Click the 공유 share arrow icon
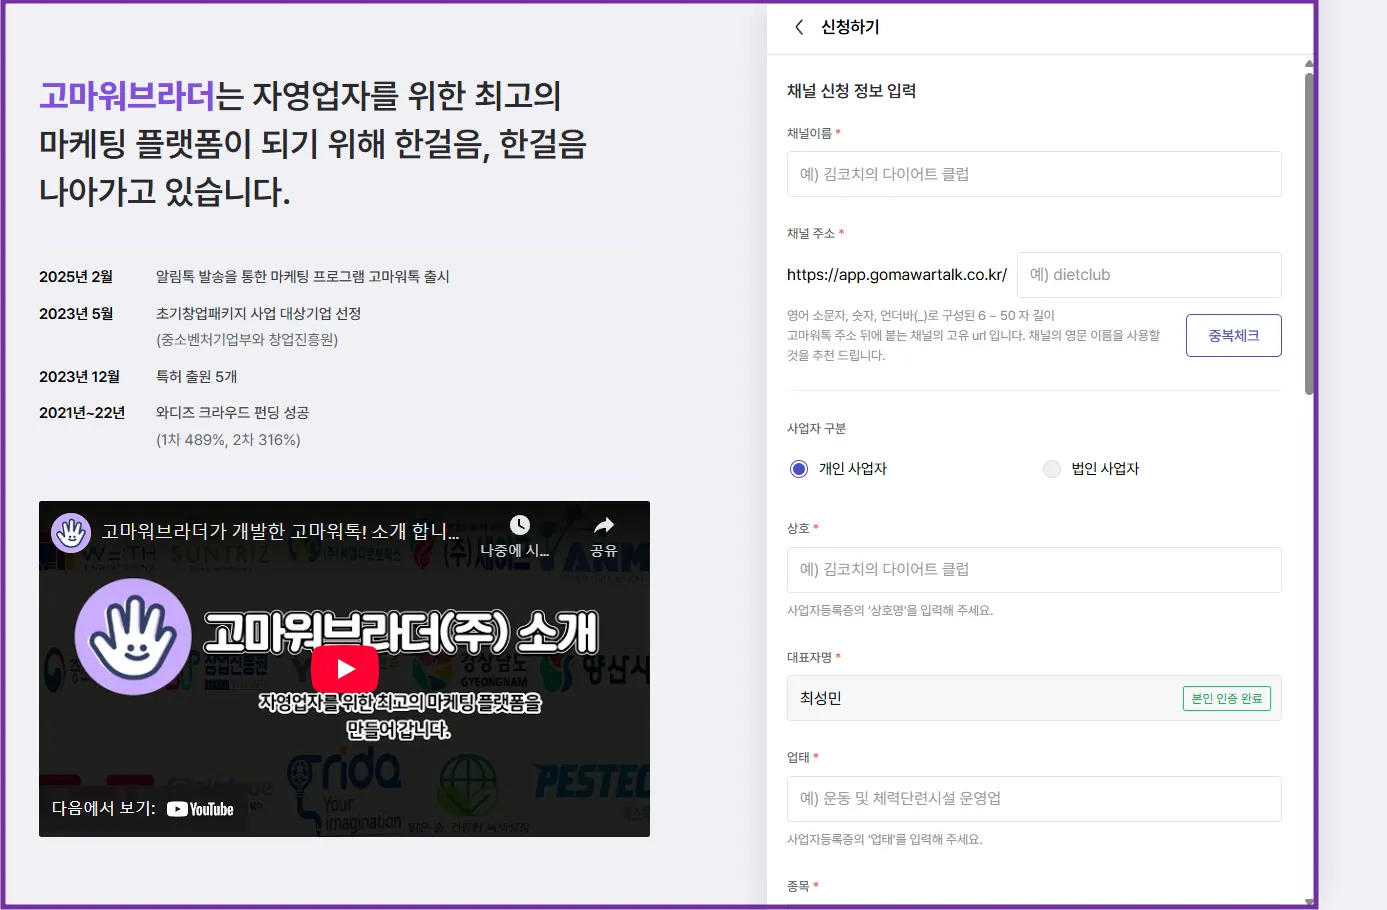 604,525
